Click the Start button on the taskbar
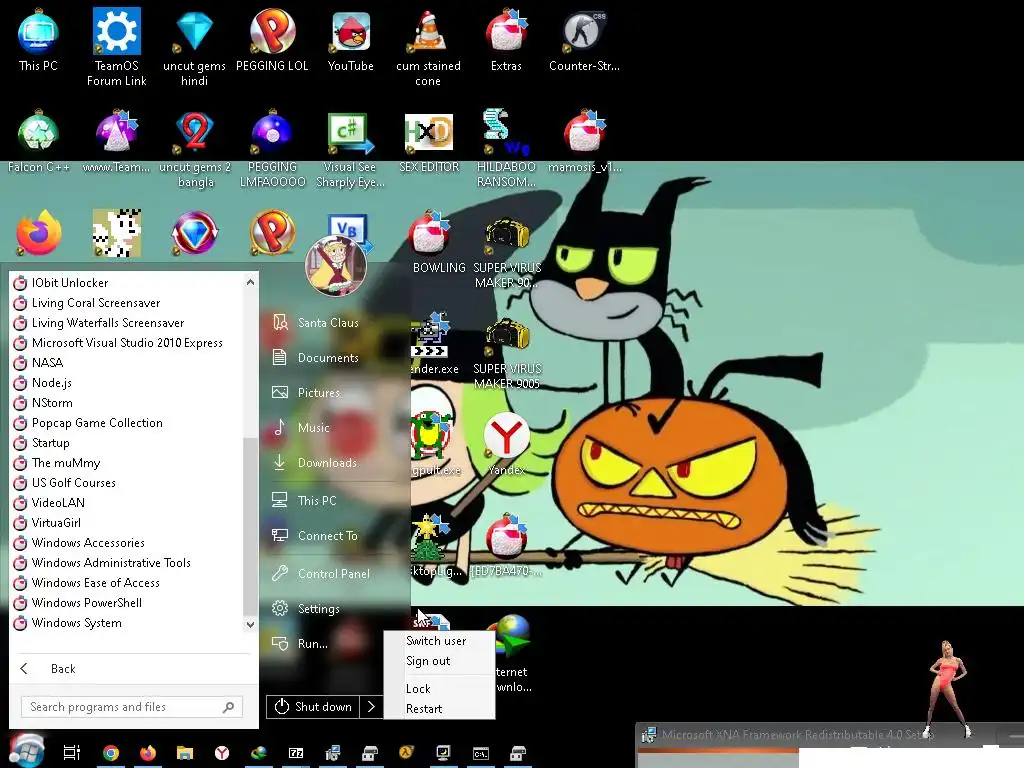The width and height of the screenshot is (1024, 768). coord(25,751)
